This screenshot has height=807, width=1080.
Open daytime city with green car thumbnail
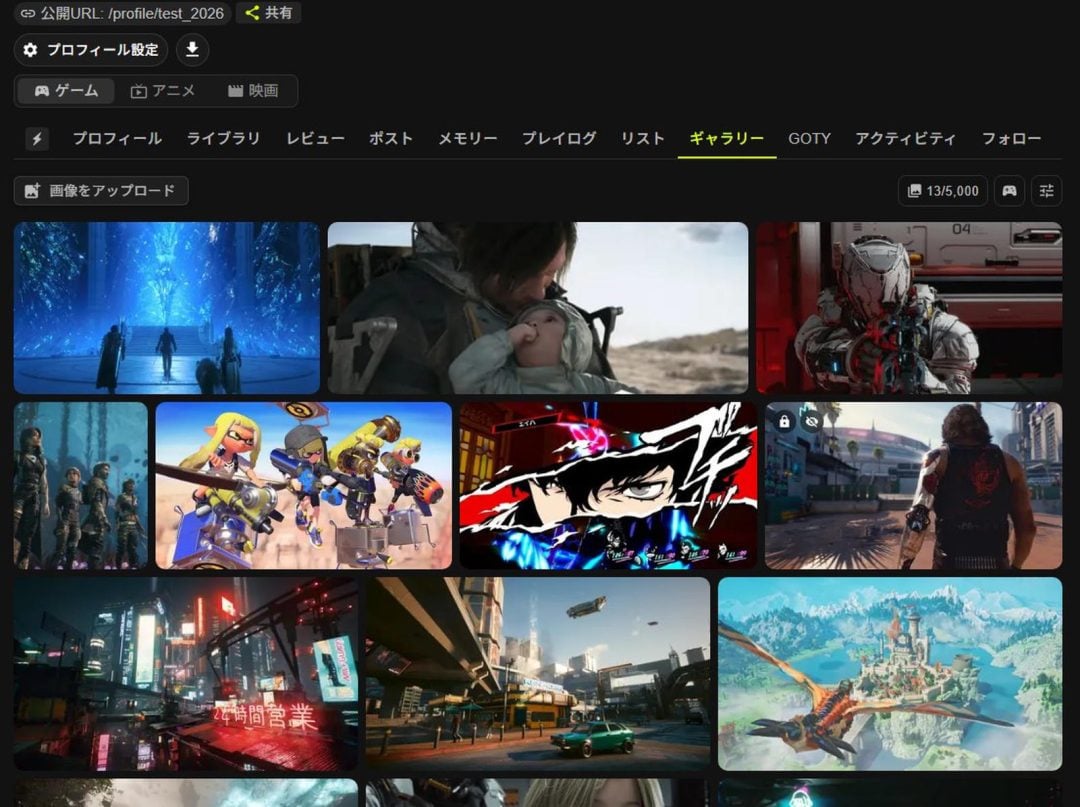tap(538, 674)
